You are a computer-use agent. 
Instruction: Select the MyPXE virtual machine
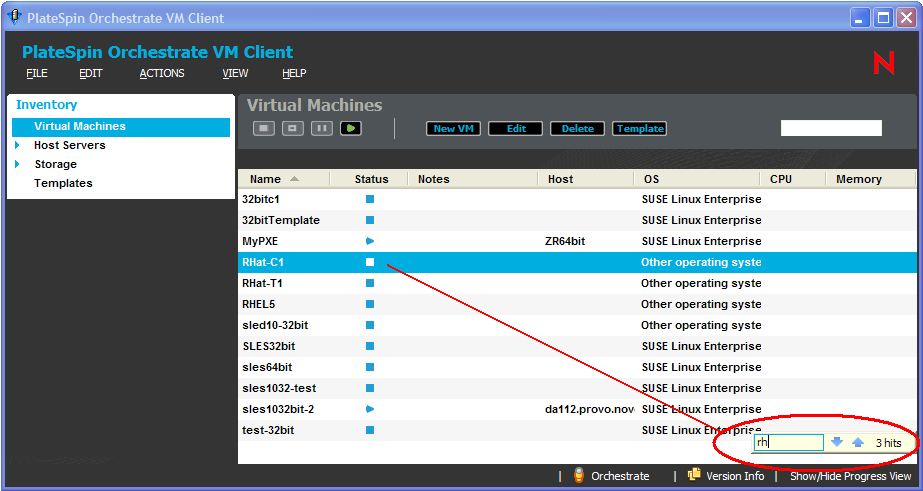[577, 241]
